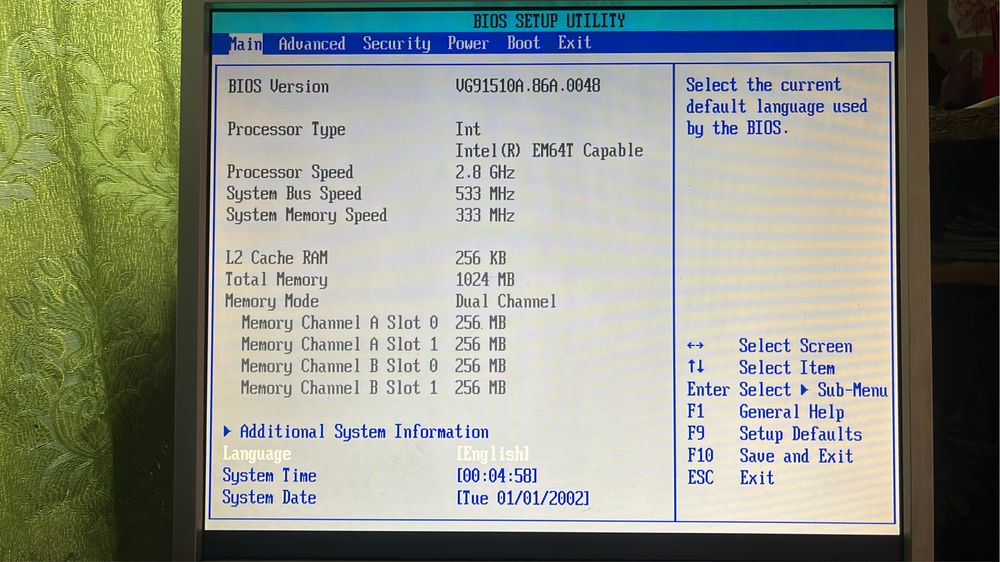Select the System Time label

[x=269, y=475]
